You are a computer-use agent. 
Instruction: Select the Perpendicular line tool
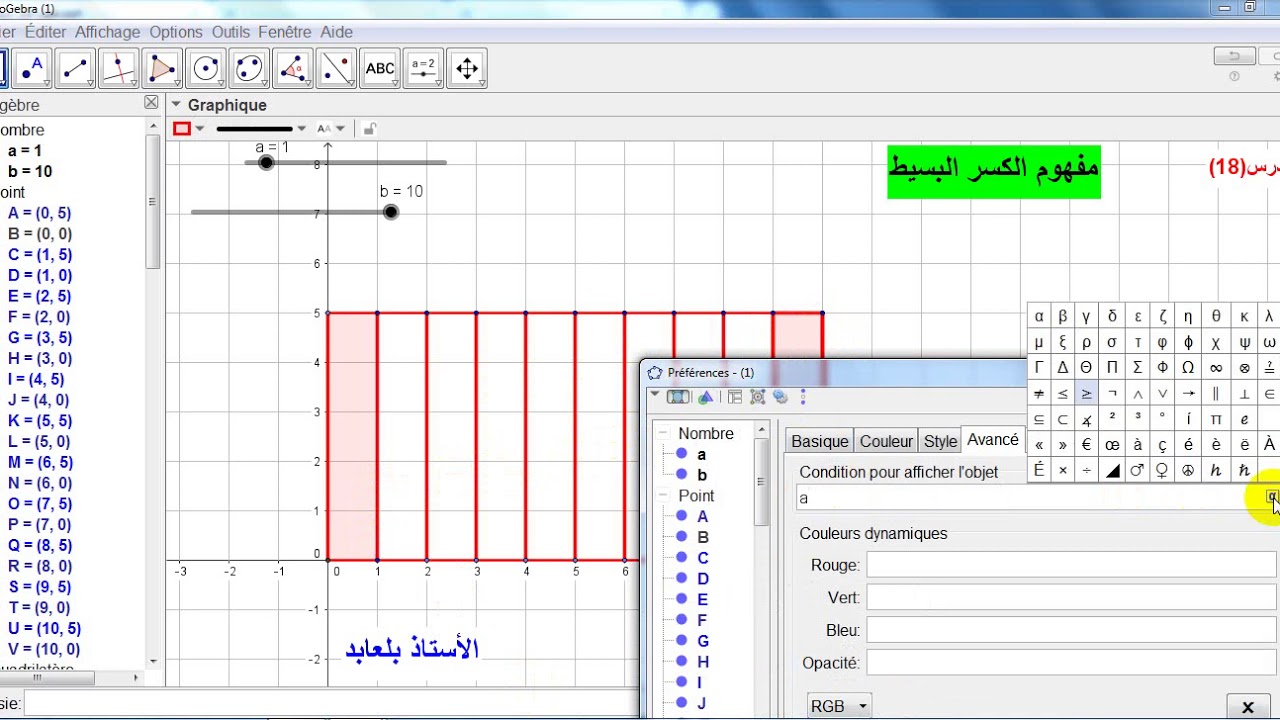(119, 68)
